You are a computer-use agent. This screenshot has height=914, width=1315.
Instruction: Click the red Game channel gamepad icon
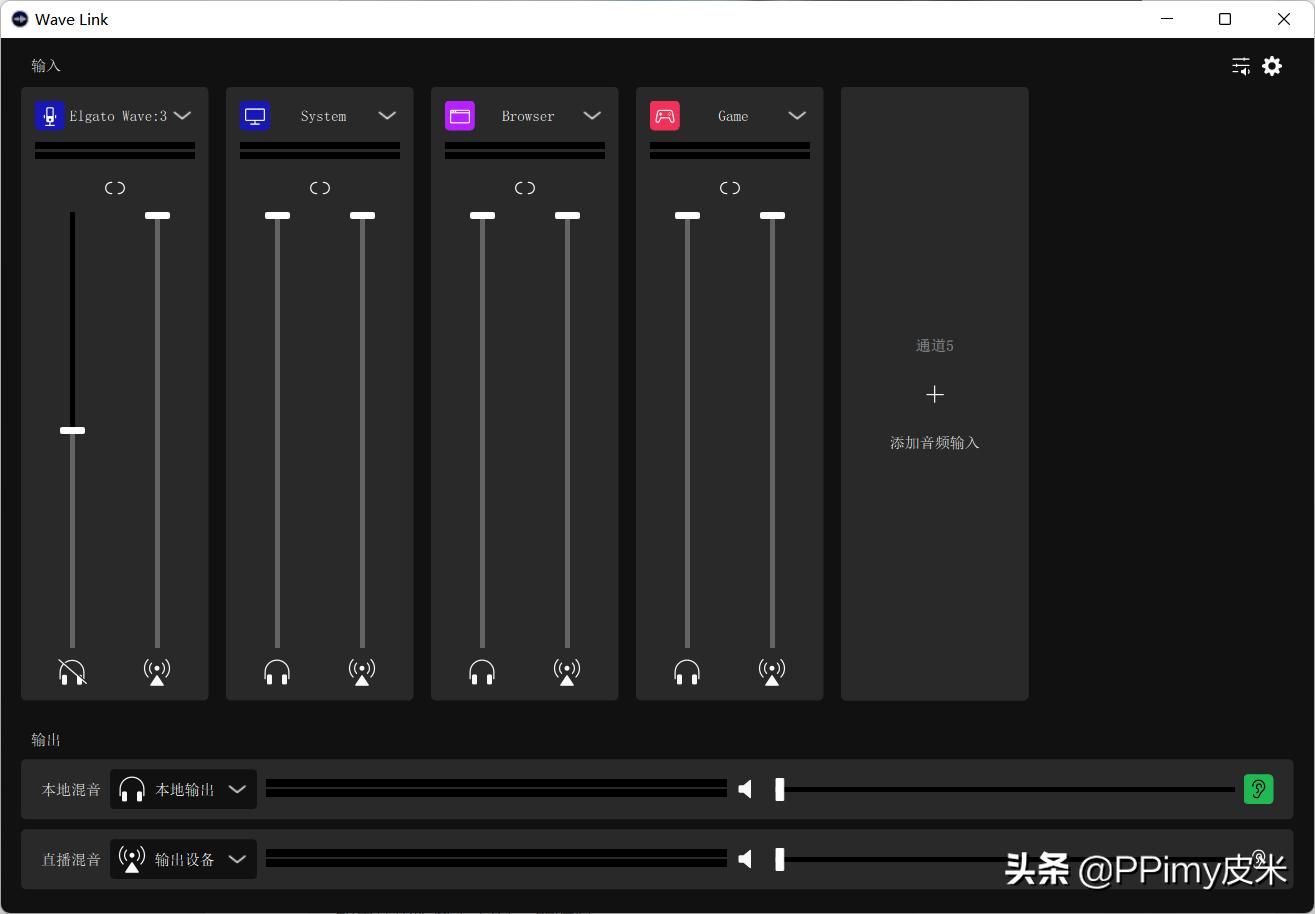tap(665, 115)
